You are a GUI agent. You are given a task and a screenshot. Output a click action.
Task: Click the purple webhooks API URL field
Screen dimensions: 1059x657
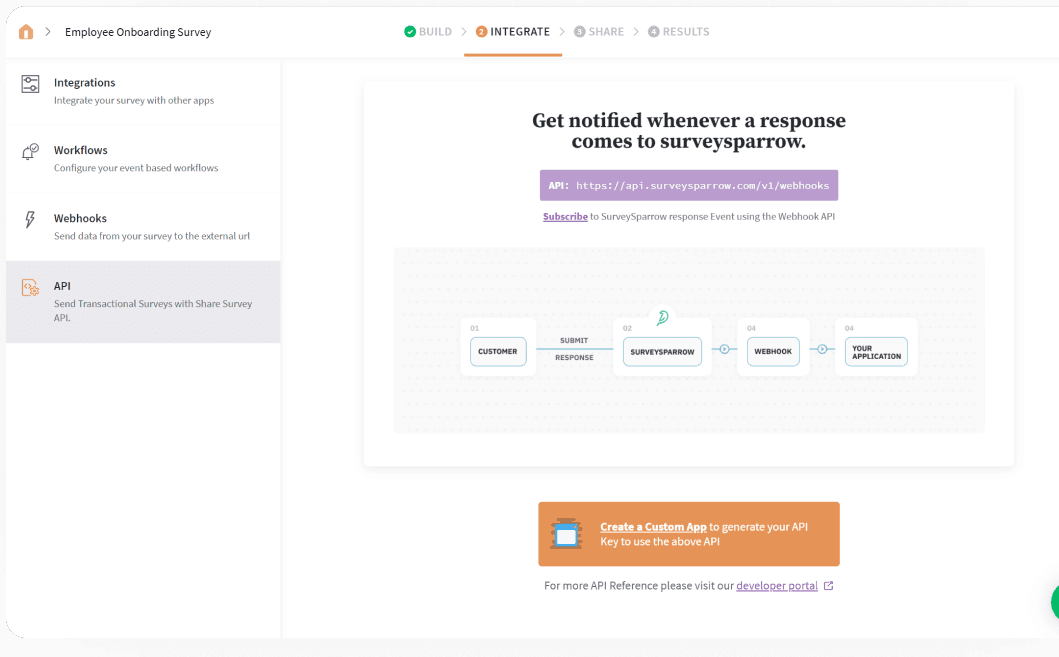tap(688, 185)
